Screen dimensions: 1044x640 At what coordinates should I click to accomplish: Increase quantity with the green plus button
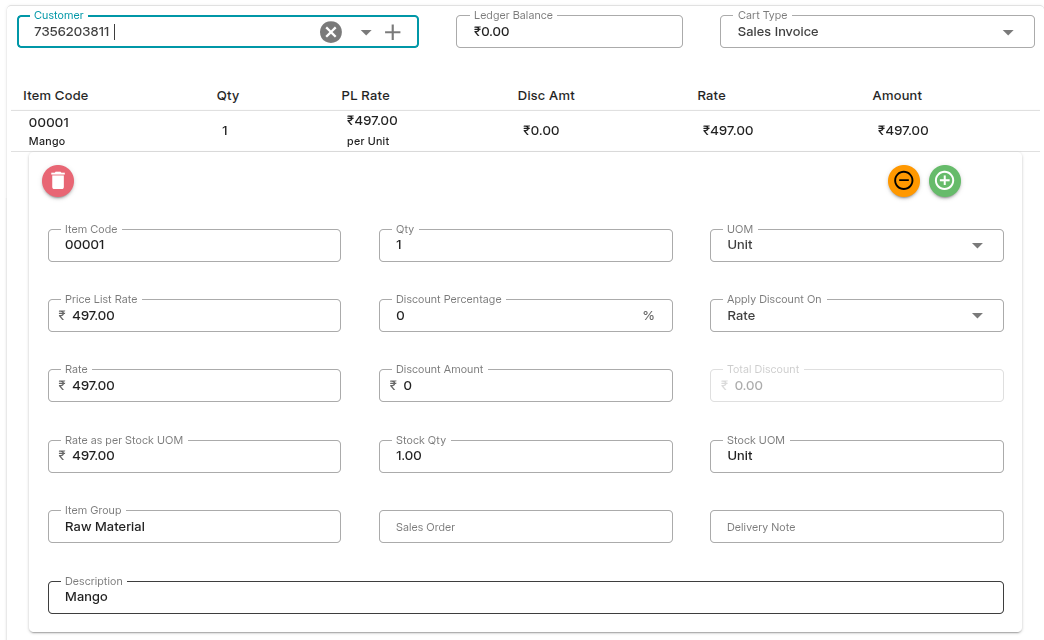click(945, 180)
